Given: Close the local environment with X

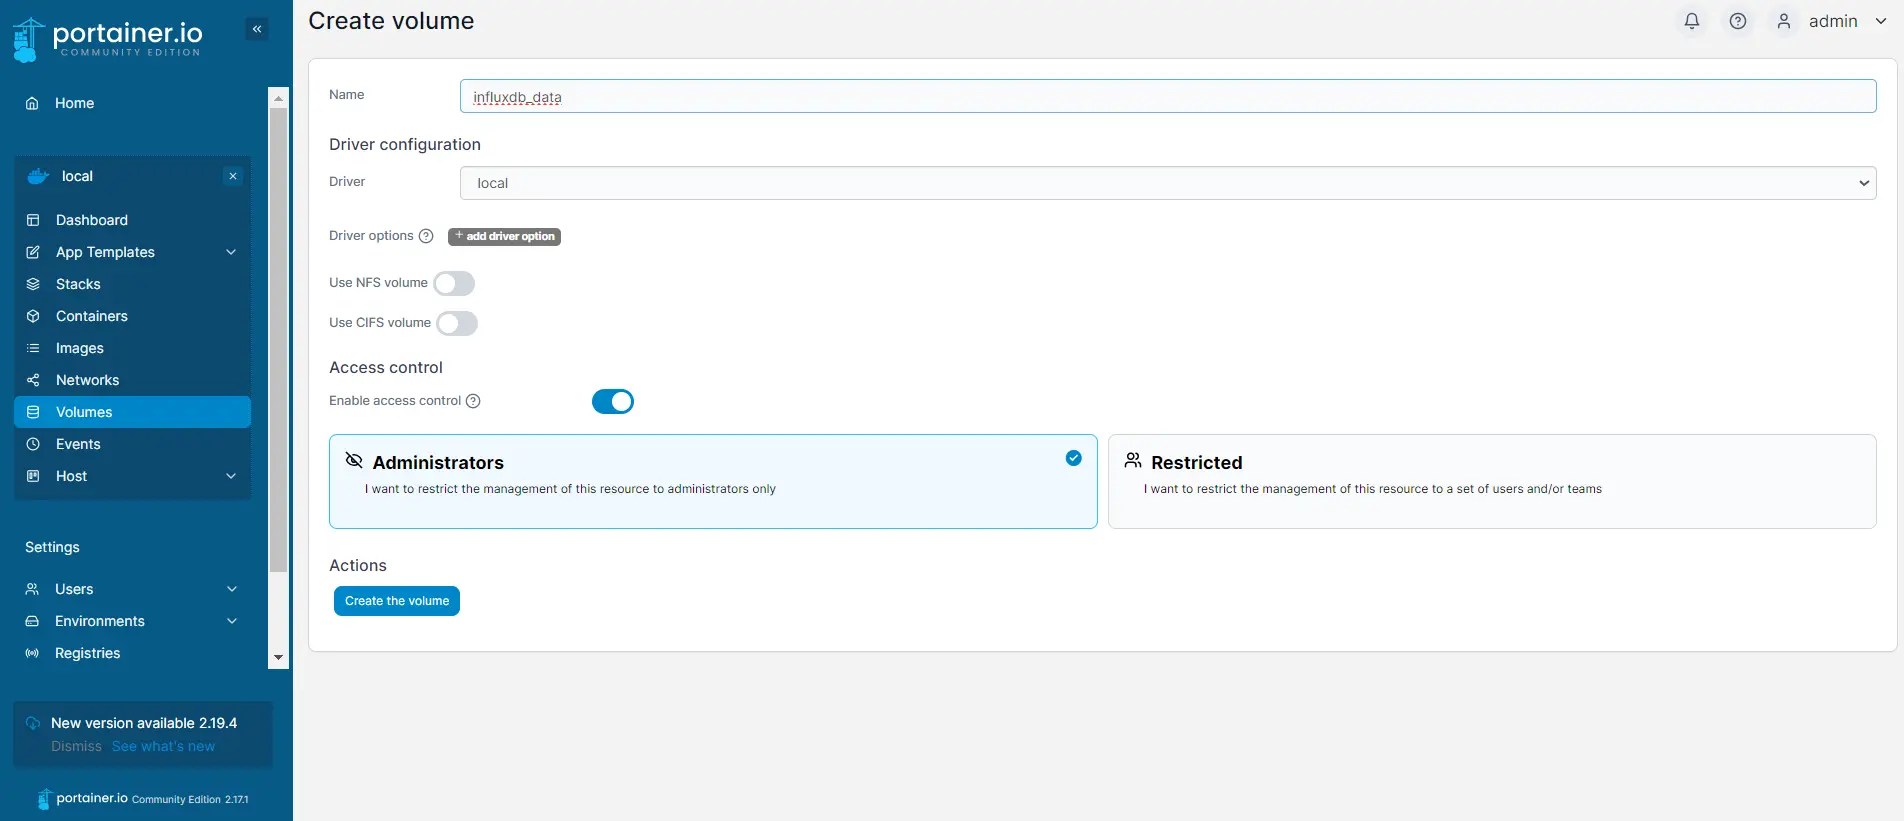Looking at the screenshot, I should (233, 176).
